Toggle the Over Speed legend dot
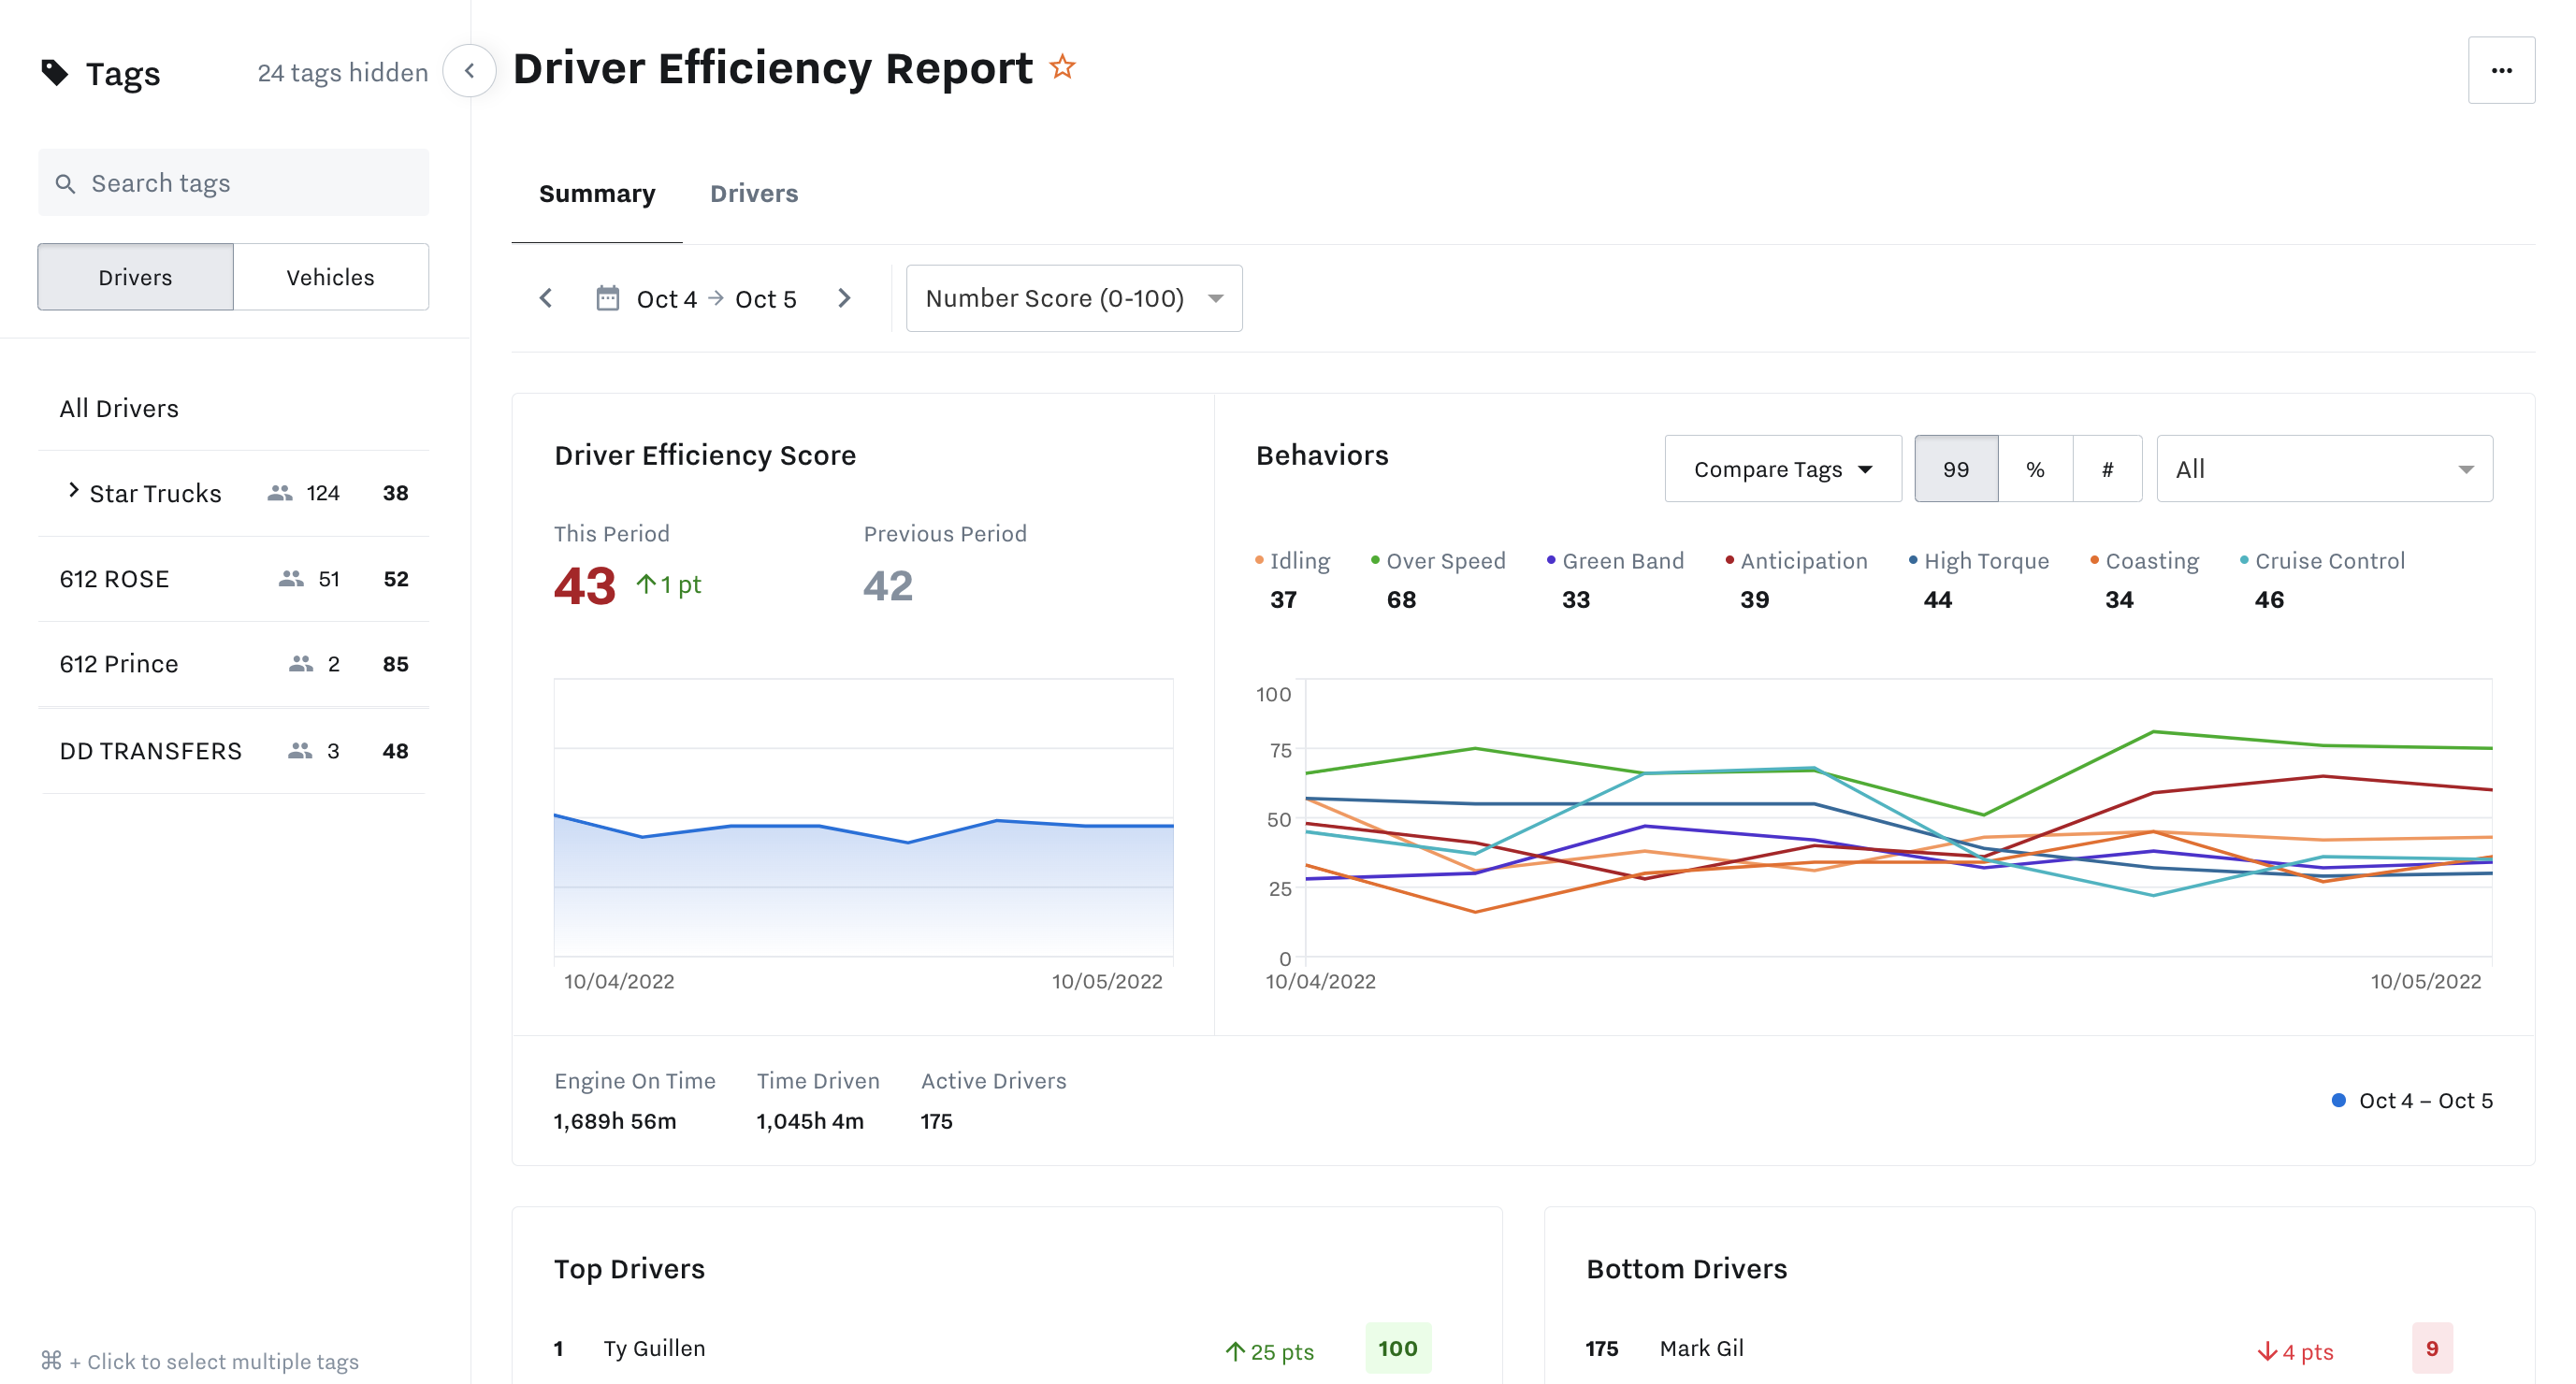The width and height of the screenshot is (2576, 1384). (1375, 560)
